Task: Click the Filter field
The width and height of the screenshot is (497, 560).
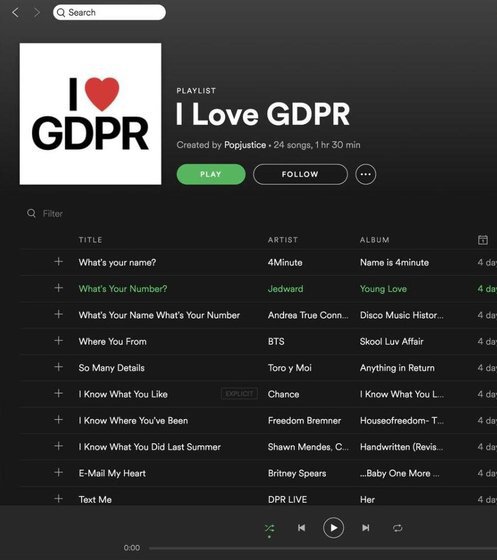Action: 52,214
